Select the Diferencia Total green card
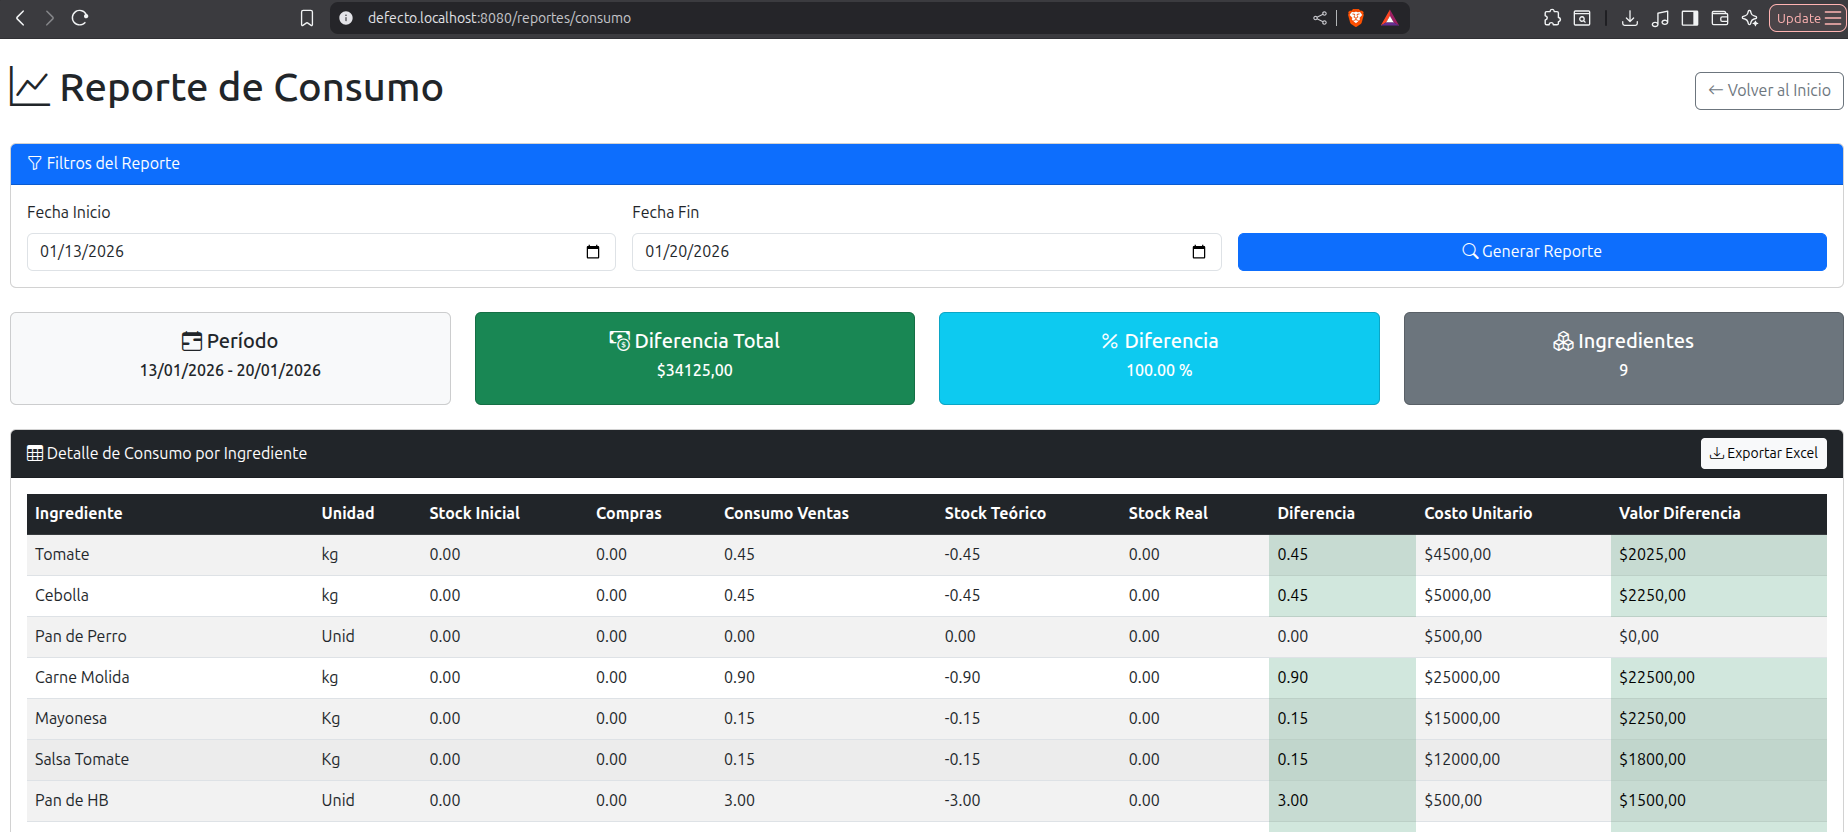This screenshot has height=832, width=1848. [x=694, y=358]
